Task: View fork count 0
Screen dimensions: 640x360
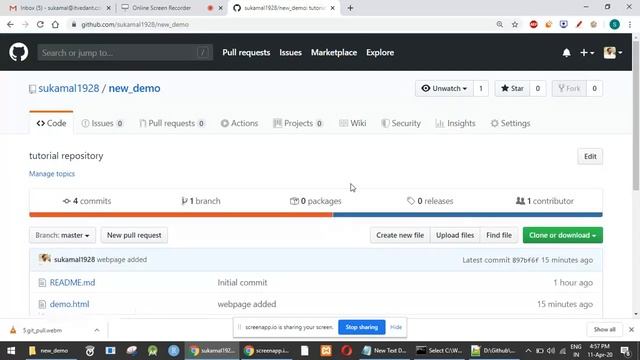Action: click(594, 89)
